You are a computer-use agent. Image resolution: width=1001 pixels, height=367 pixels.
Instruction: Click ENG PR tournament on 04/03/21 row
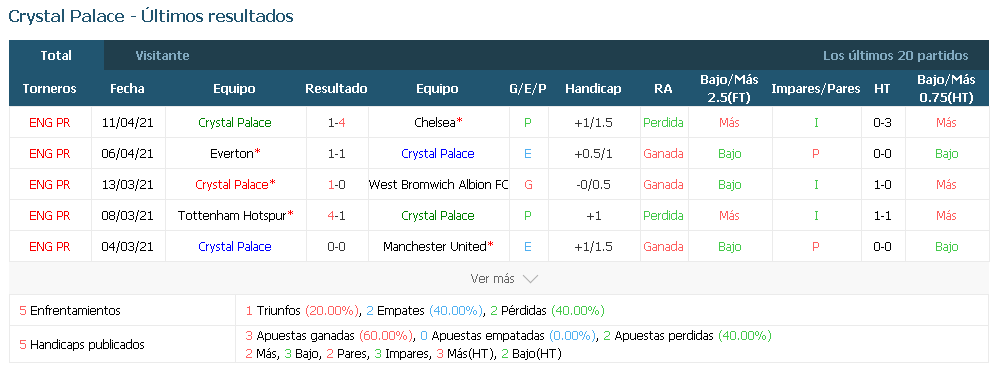click(x=50, y=247)
